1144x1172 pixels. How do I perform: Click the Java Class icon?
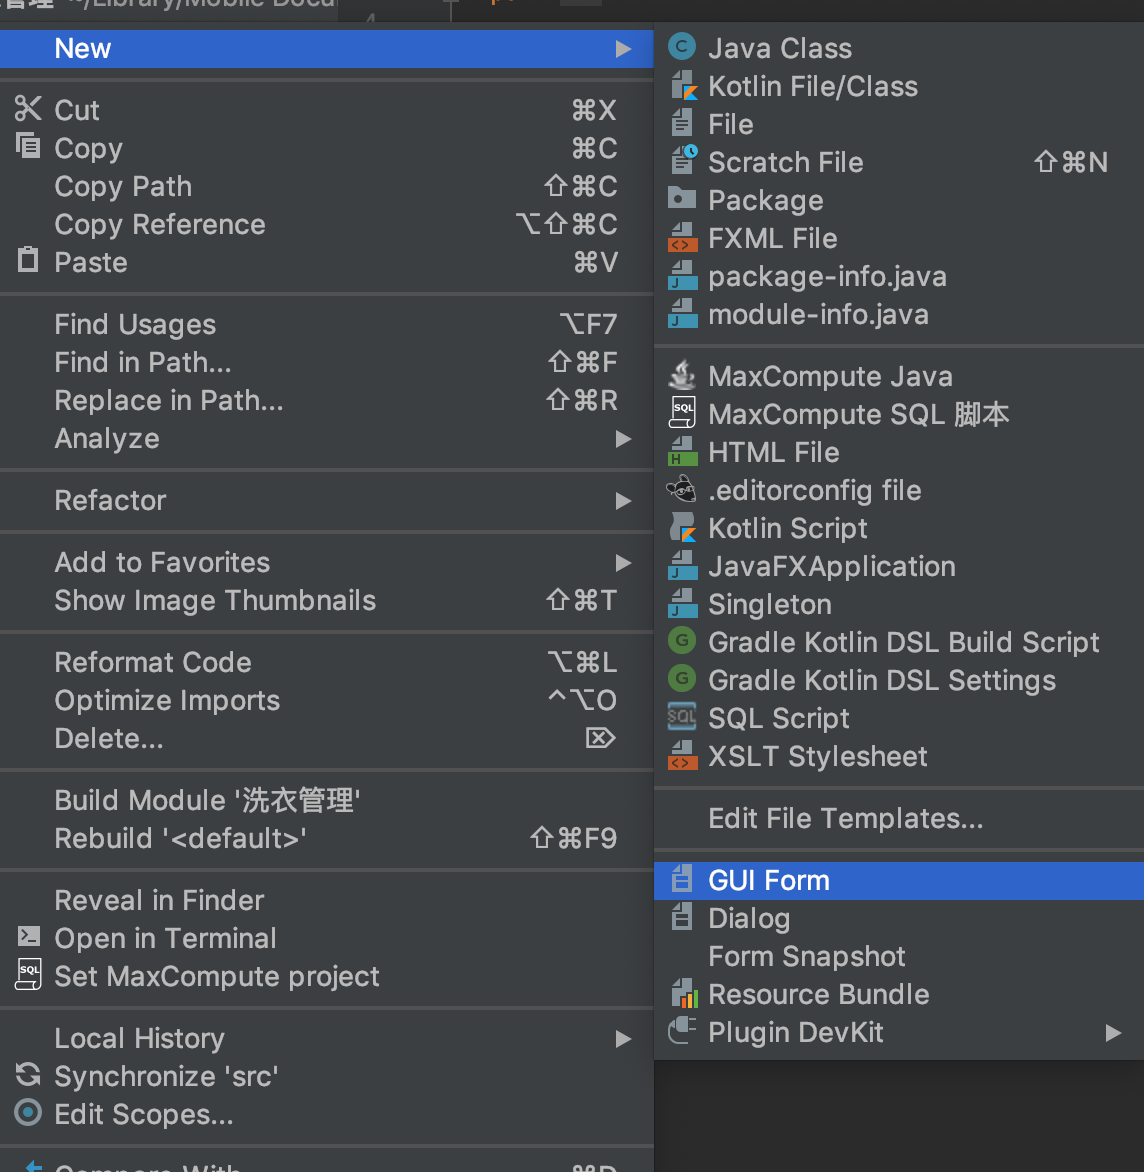point(682,48)
